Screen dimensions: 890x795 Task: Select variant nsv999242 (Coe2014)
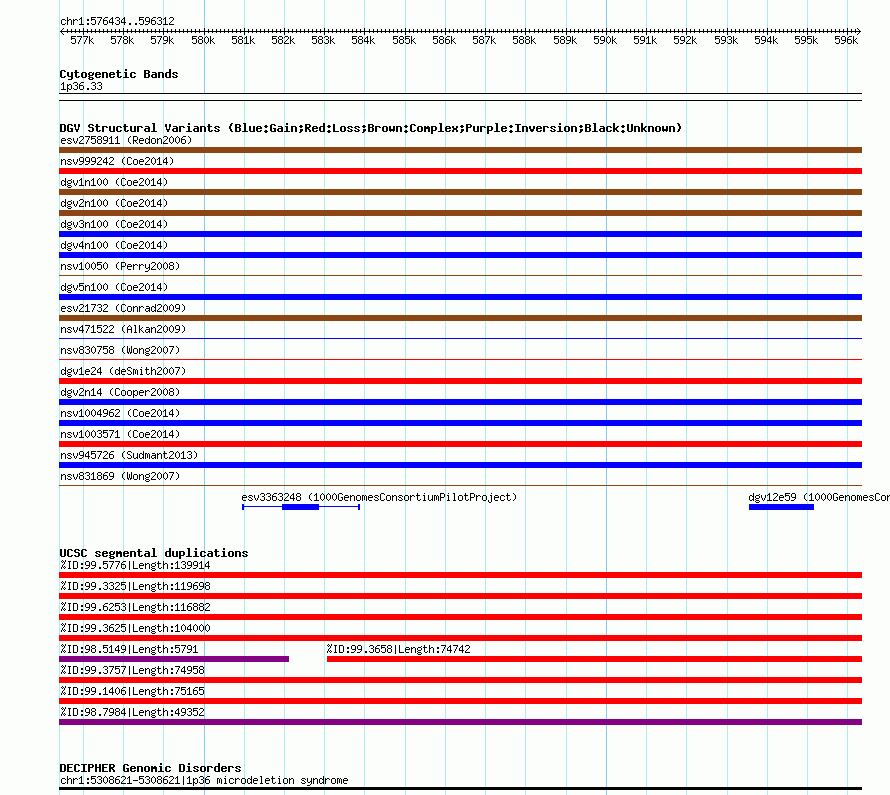point(117,161)
